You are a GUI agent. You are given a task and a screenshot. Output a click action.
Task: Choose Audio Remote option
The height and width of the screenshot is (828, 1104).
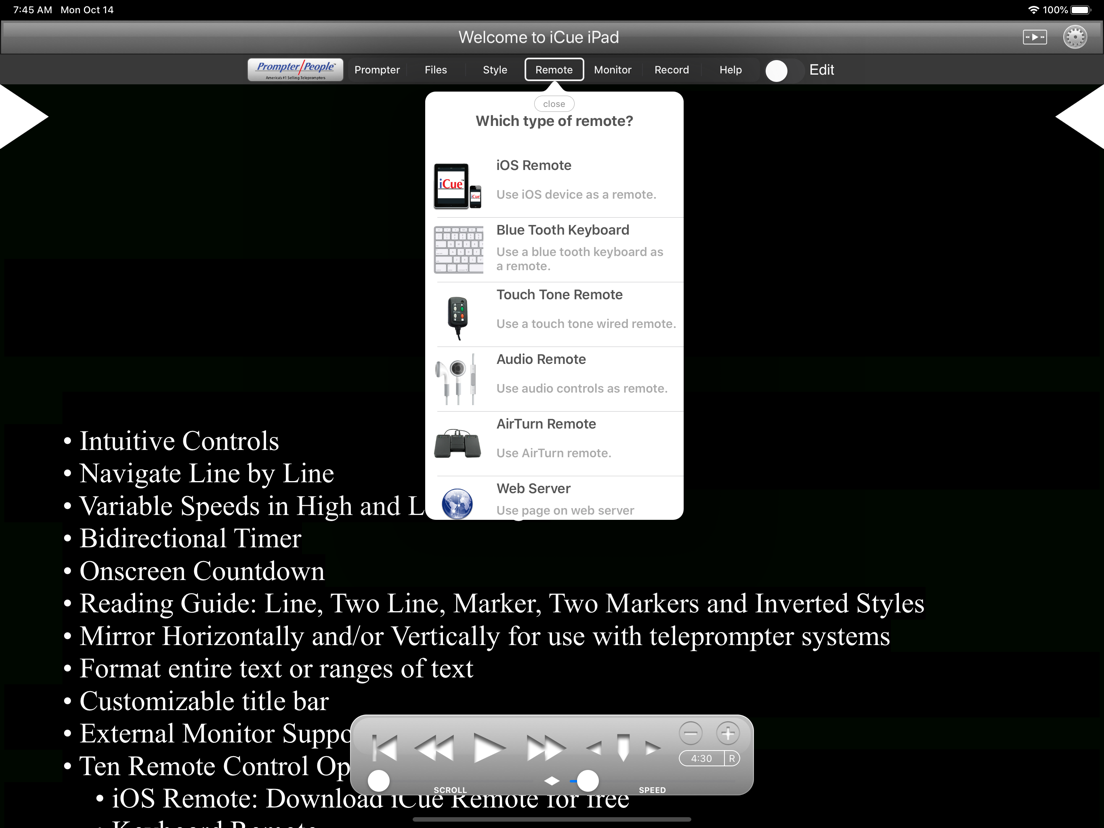point(554,380)
